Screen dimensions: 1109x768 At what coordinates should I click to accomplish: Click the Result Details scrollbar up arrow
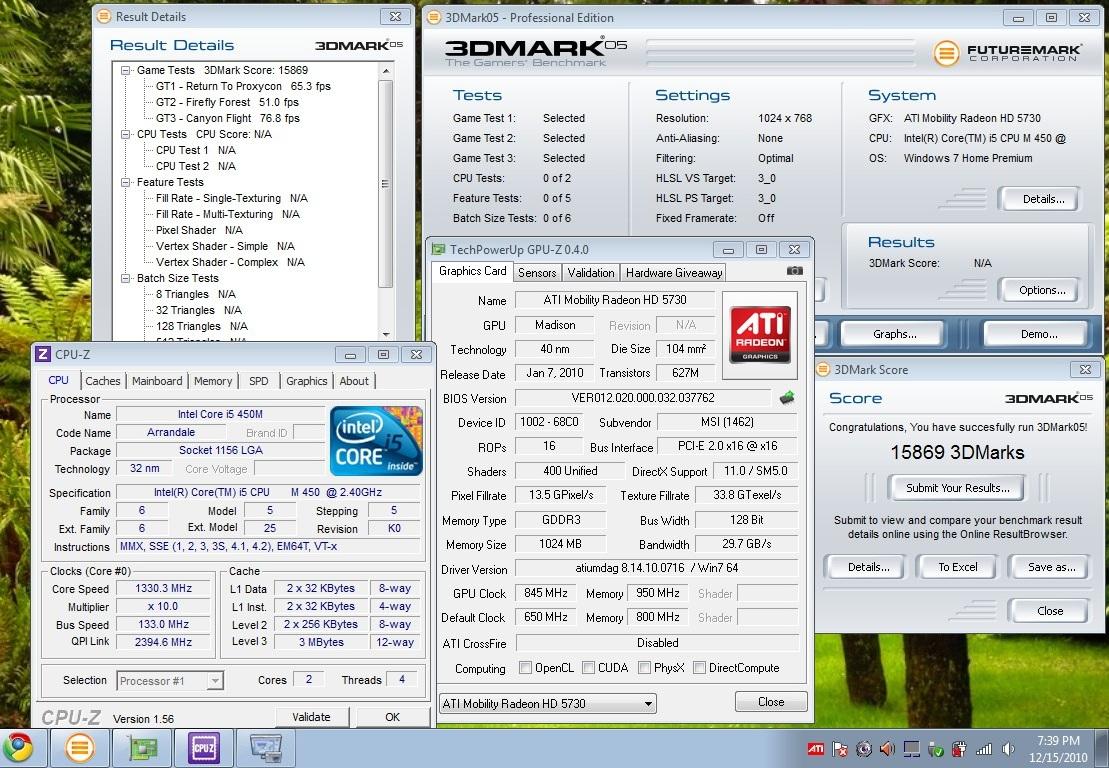385,71
